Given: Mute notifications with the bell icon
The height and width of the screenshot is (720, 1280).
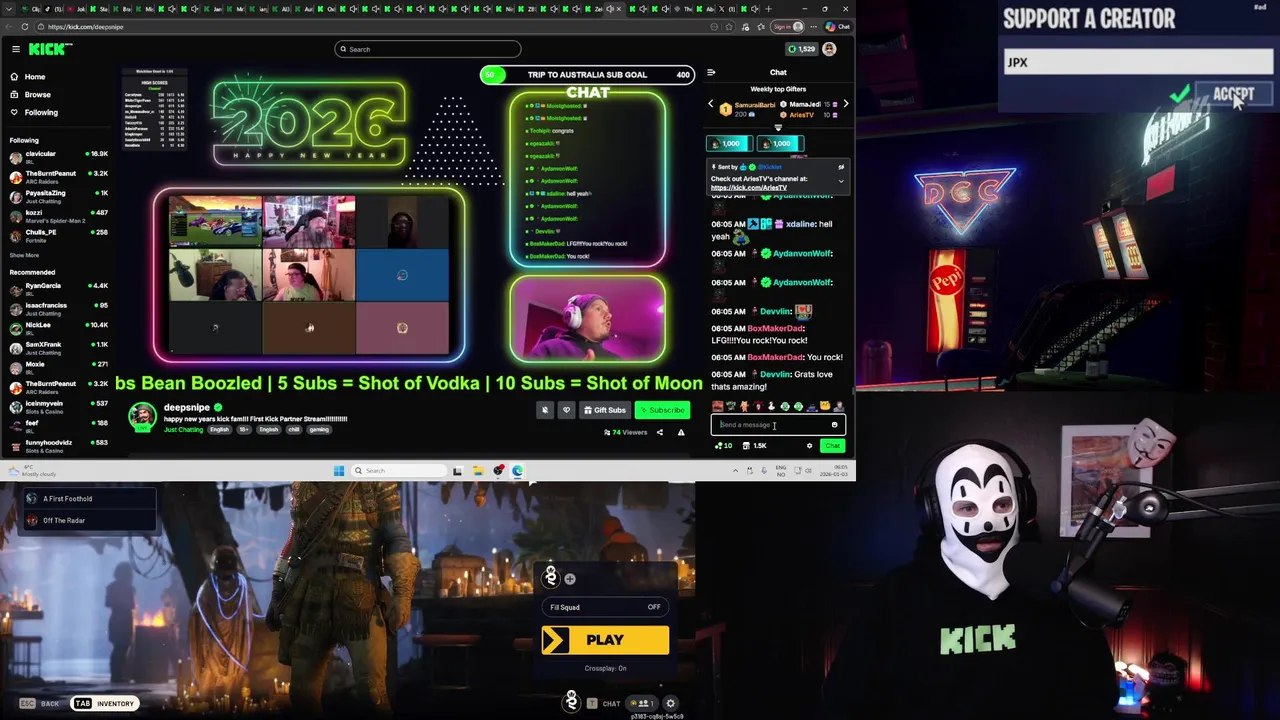Looking at the screenshot, I should (545, 410).
